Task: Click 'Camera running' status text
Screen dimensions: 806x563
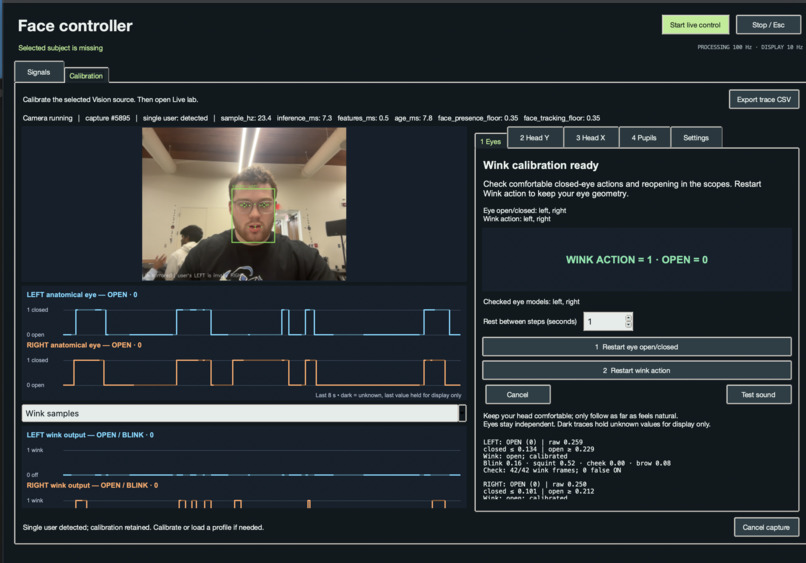Action: pyautogui.click(x=48, y=118)
